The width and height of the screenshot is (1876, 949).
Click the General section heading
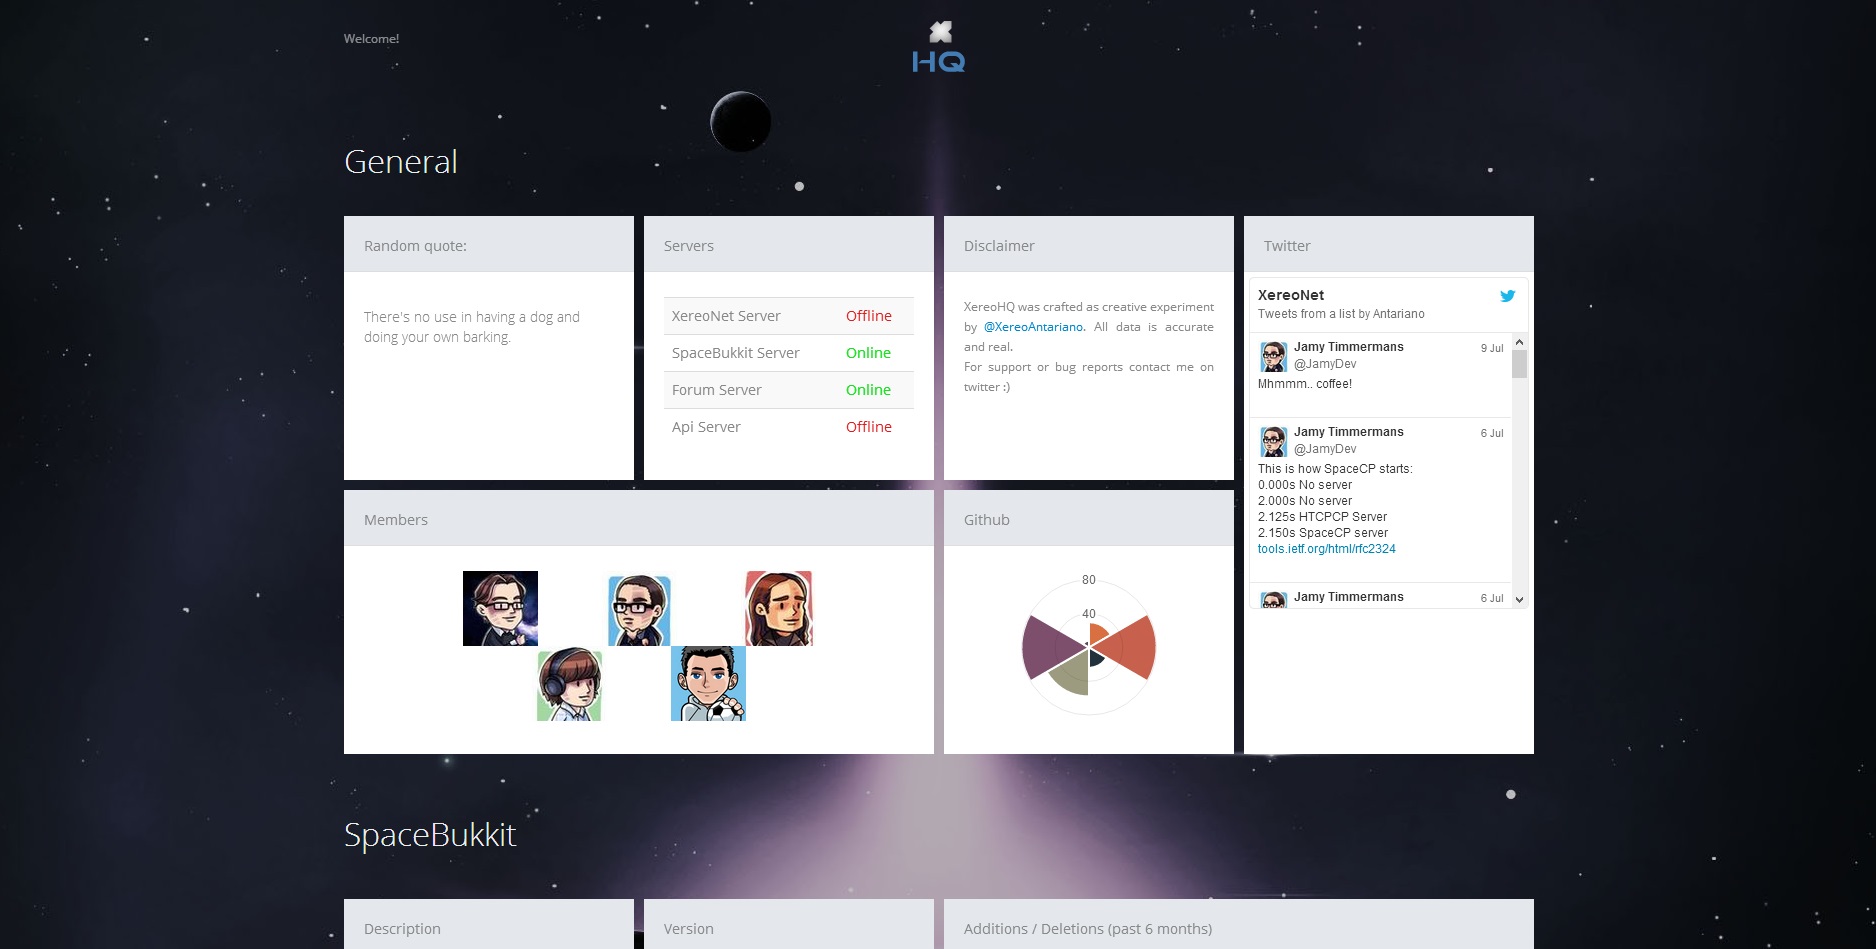[400, 162]
